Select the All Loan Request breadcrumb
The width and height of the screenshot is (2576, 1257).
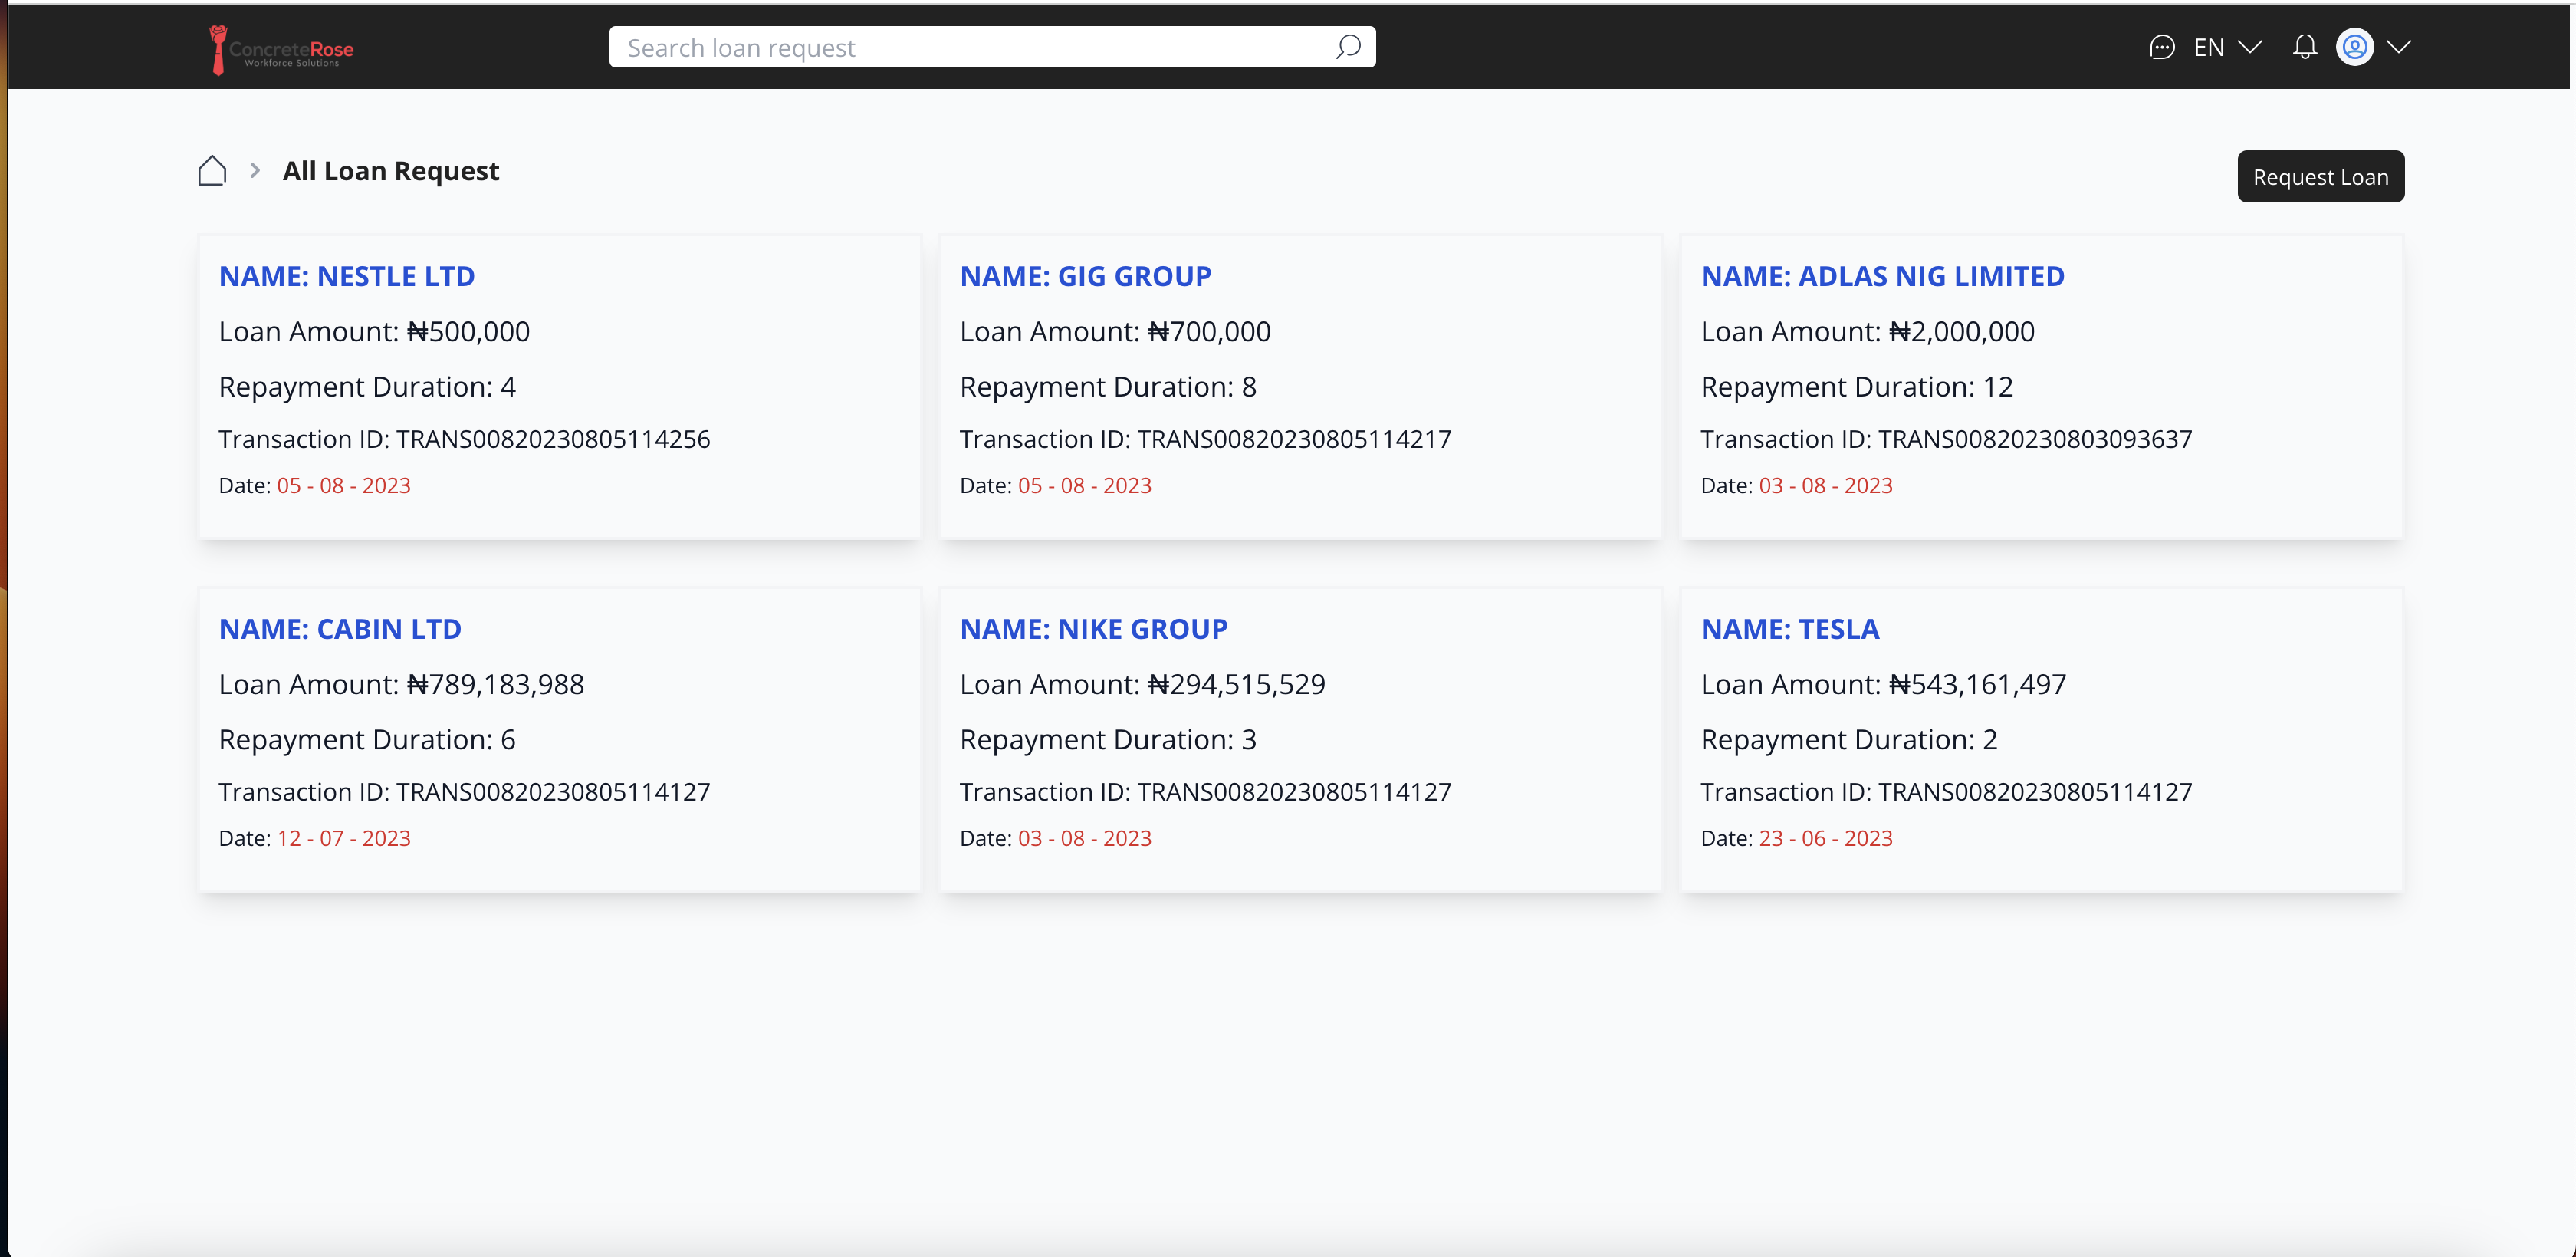coord(390,171)
